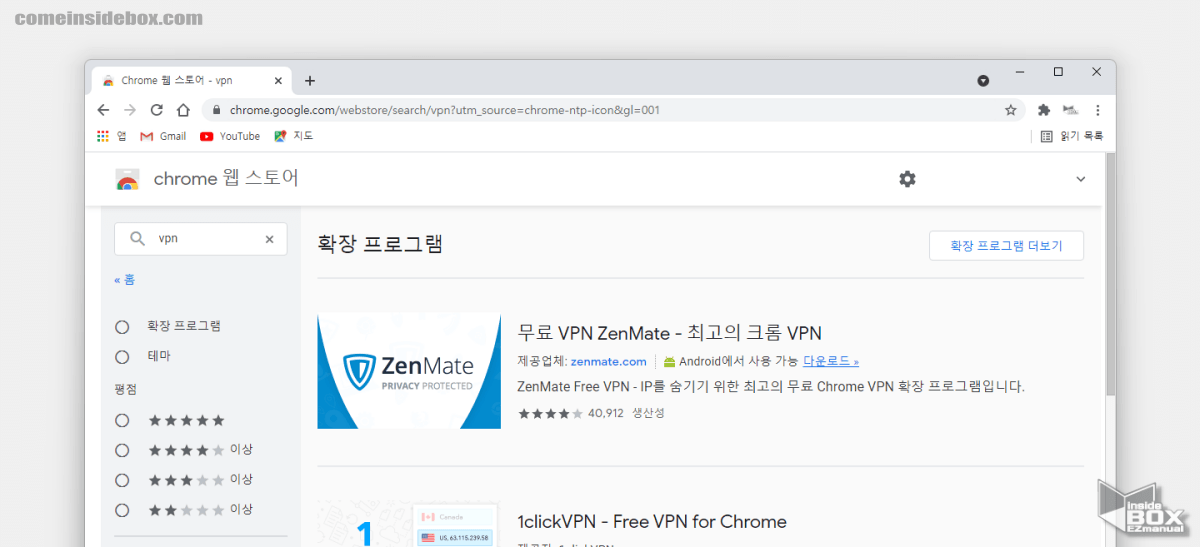Open a new browser tab

pos(310,81)
